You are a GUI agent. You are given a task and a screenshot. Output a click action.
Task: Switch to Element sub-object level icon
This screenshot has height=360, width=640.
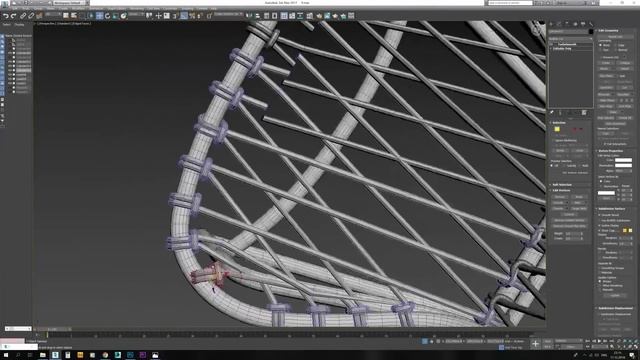(581, 129)
